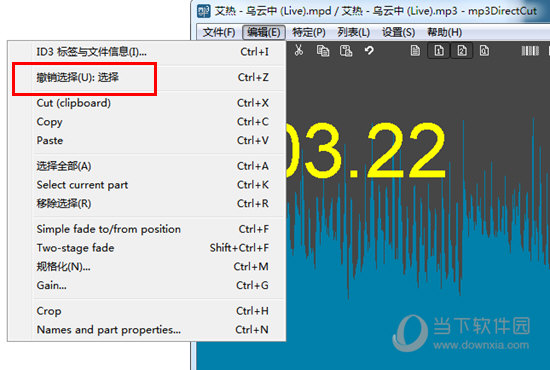Click the Copy icon in the toolbar
Screen dimensions: 550x370
point(323,51)
